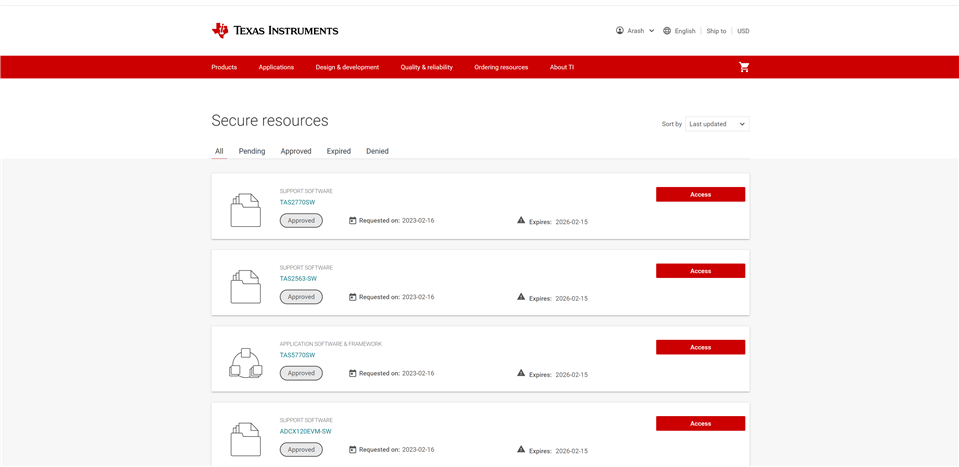Screen dimensions: 959x467
Task: Click the ADCX120EVM-SW folder icon
Action: click(x=245, y=439)
